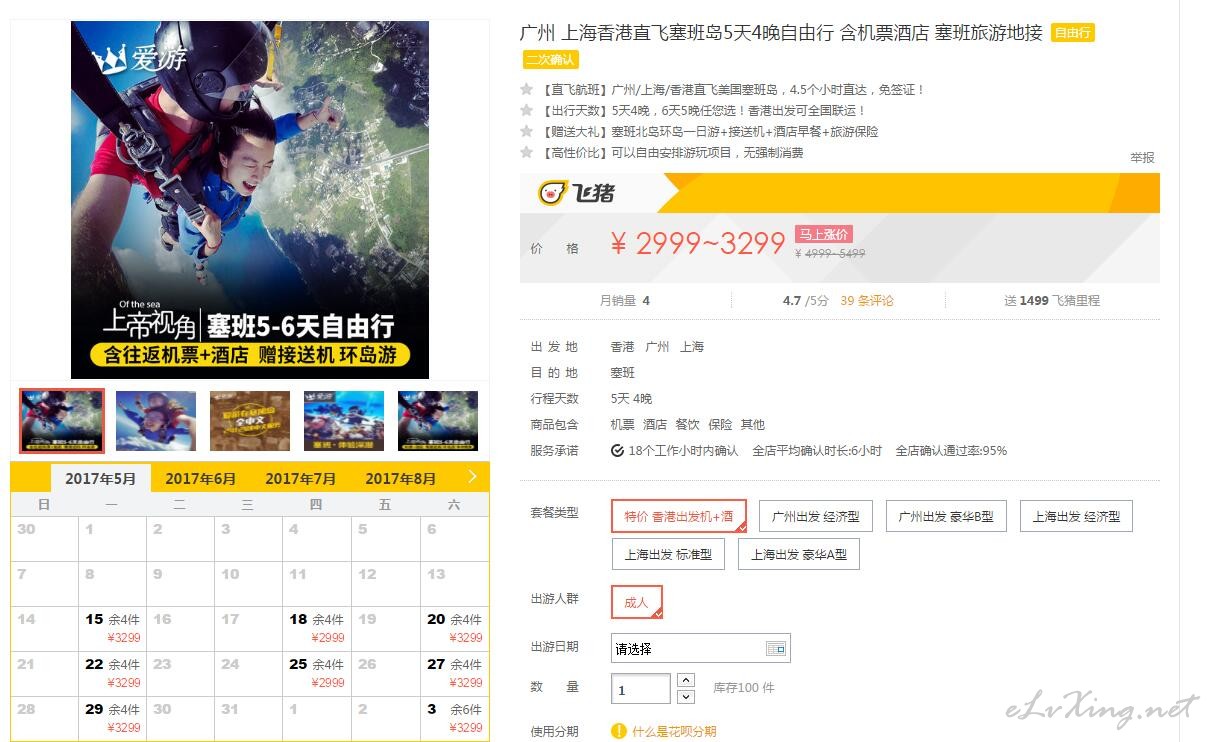Select the 广州出发 经济型 package option
Image resolution: width=1210 pixels, height=742 pixels.
pos(816,517)
